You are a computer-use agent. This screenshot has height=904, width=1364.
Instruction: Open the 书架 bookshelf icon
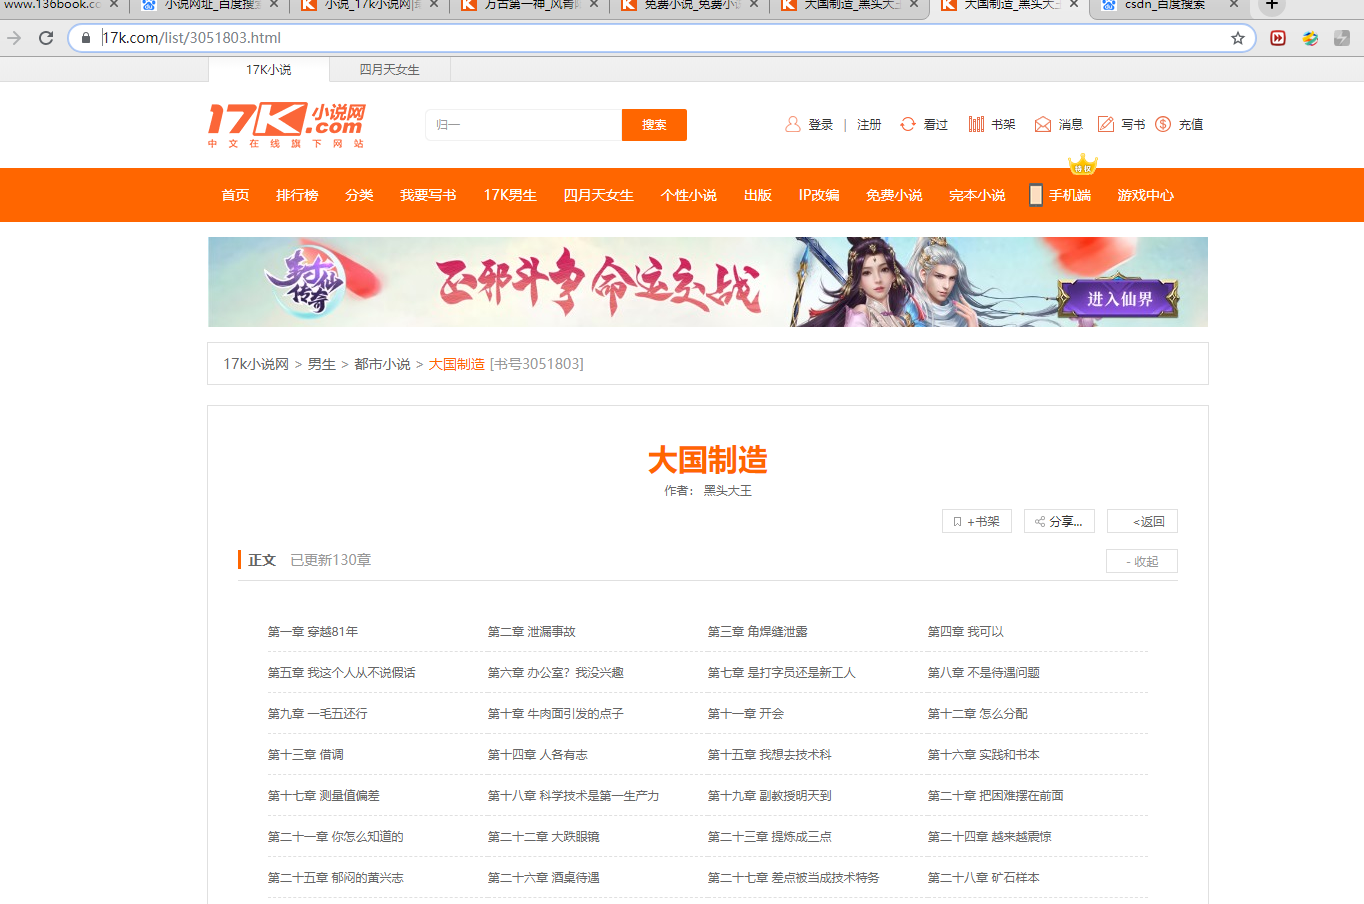(977, 124)
